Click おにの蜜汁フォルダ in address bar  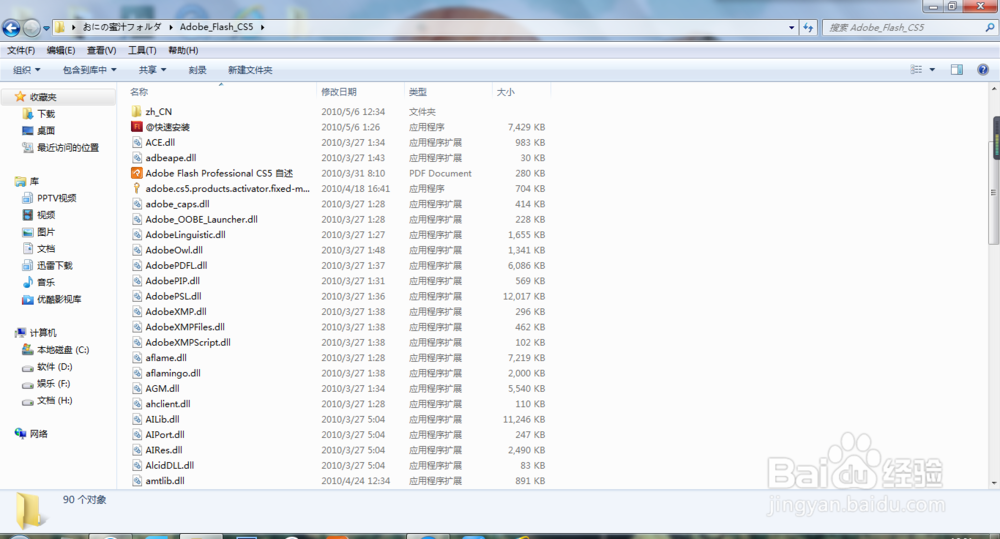(x=122, y=27)
